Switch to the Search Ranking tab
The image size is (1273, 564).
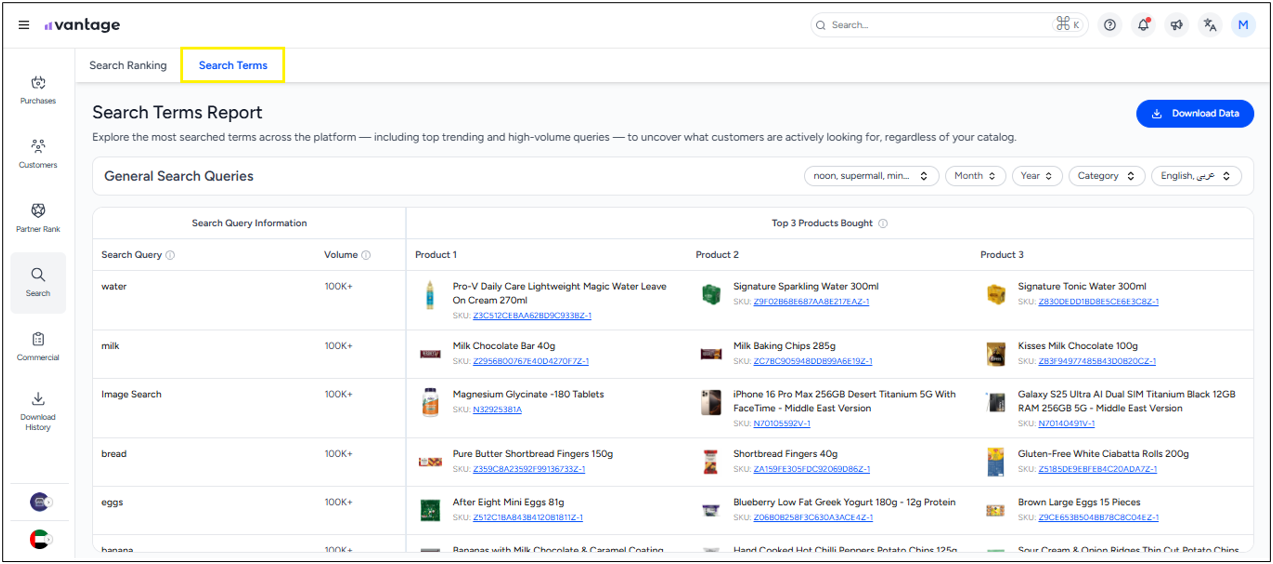click(128, 66)
